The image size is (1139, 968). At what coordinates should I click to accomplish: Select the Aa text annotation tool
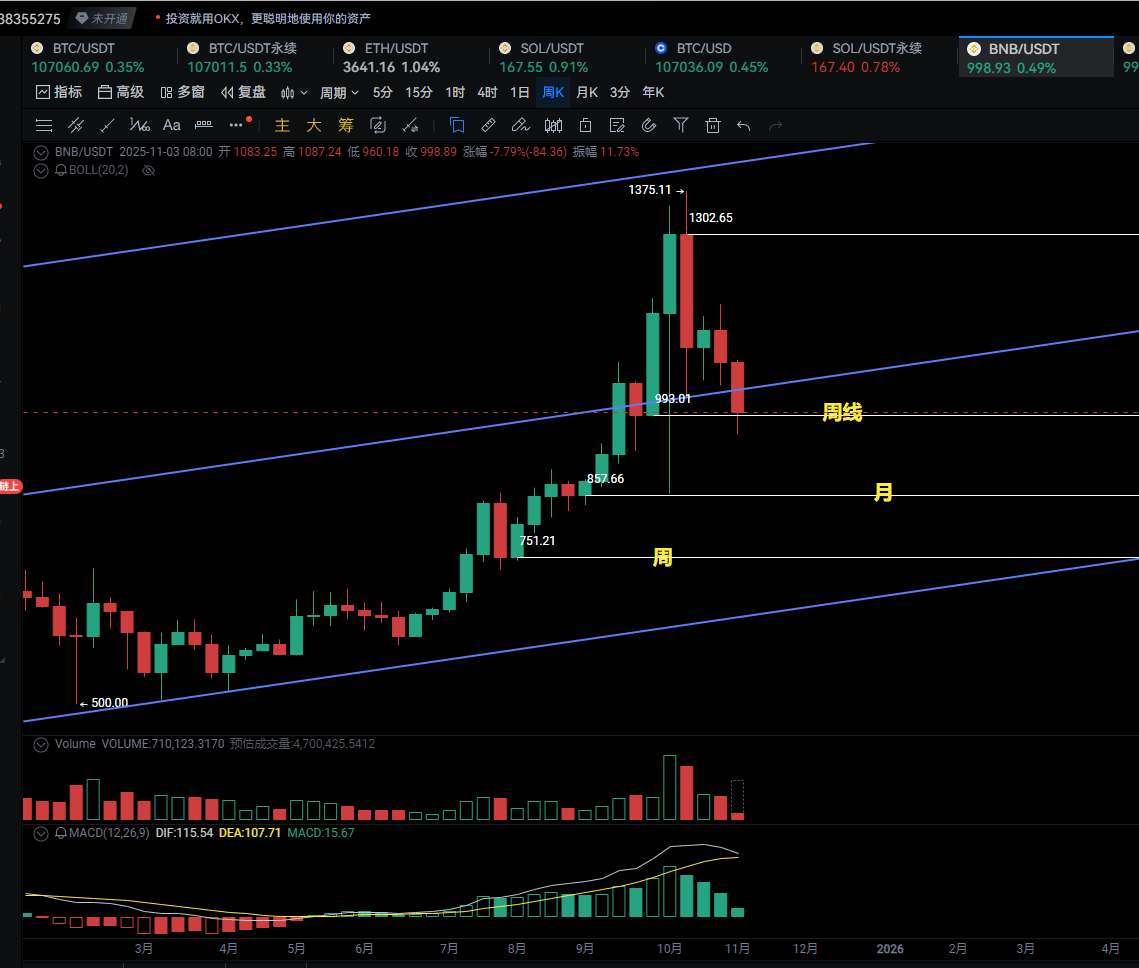(x=171, y=125)
